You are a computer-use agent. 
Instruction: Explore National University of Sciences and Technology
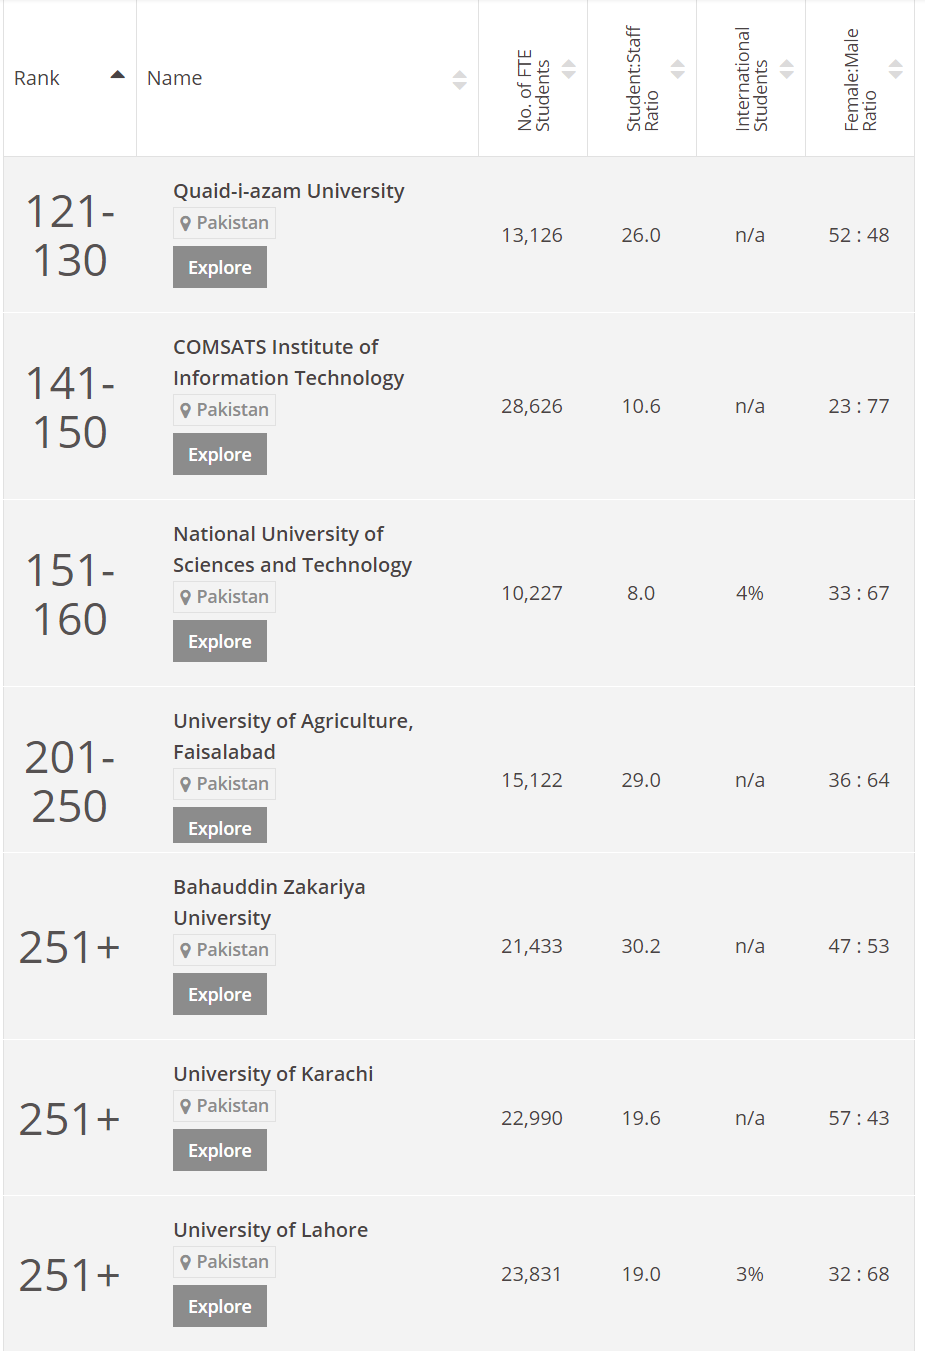[220, 642]
